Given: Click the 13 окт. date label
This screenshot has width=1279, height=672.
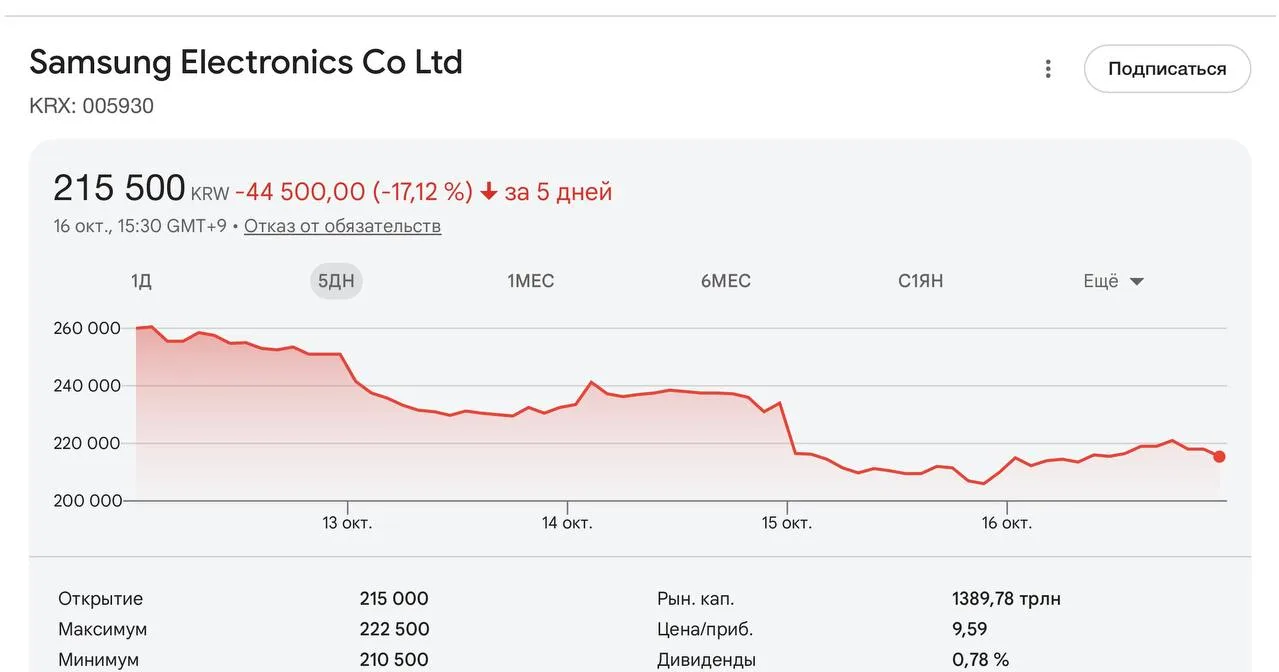Looking at the screenshot, I should point(347,523).
